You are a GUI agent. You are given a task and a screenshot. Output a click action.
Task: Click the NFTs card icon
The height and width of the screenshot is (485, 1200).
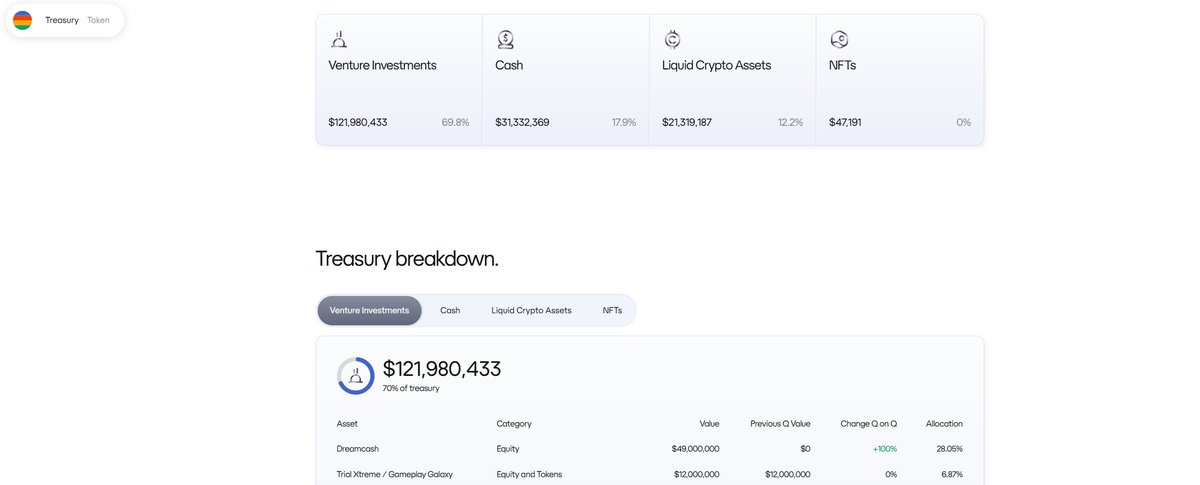click(x=839, y=39)
